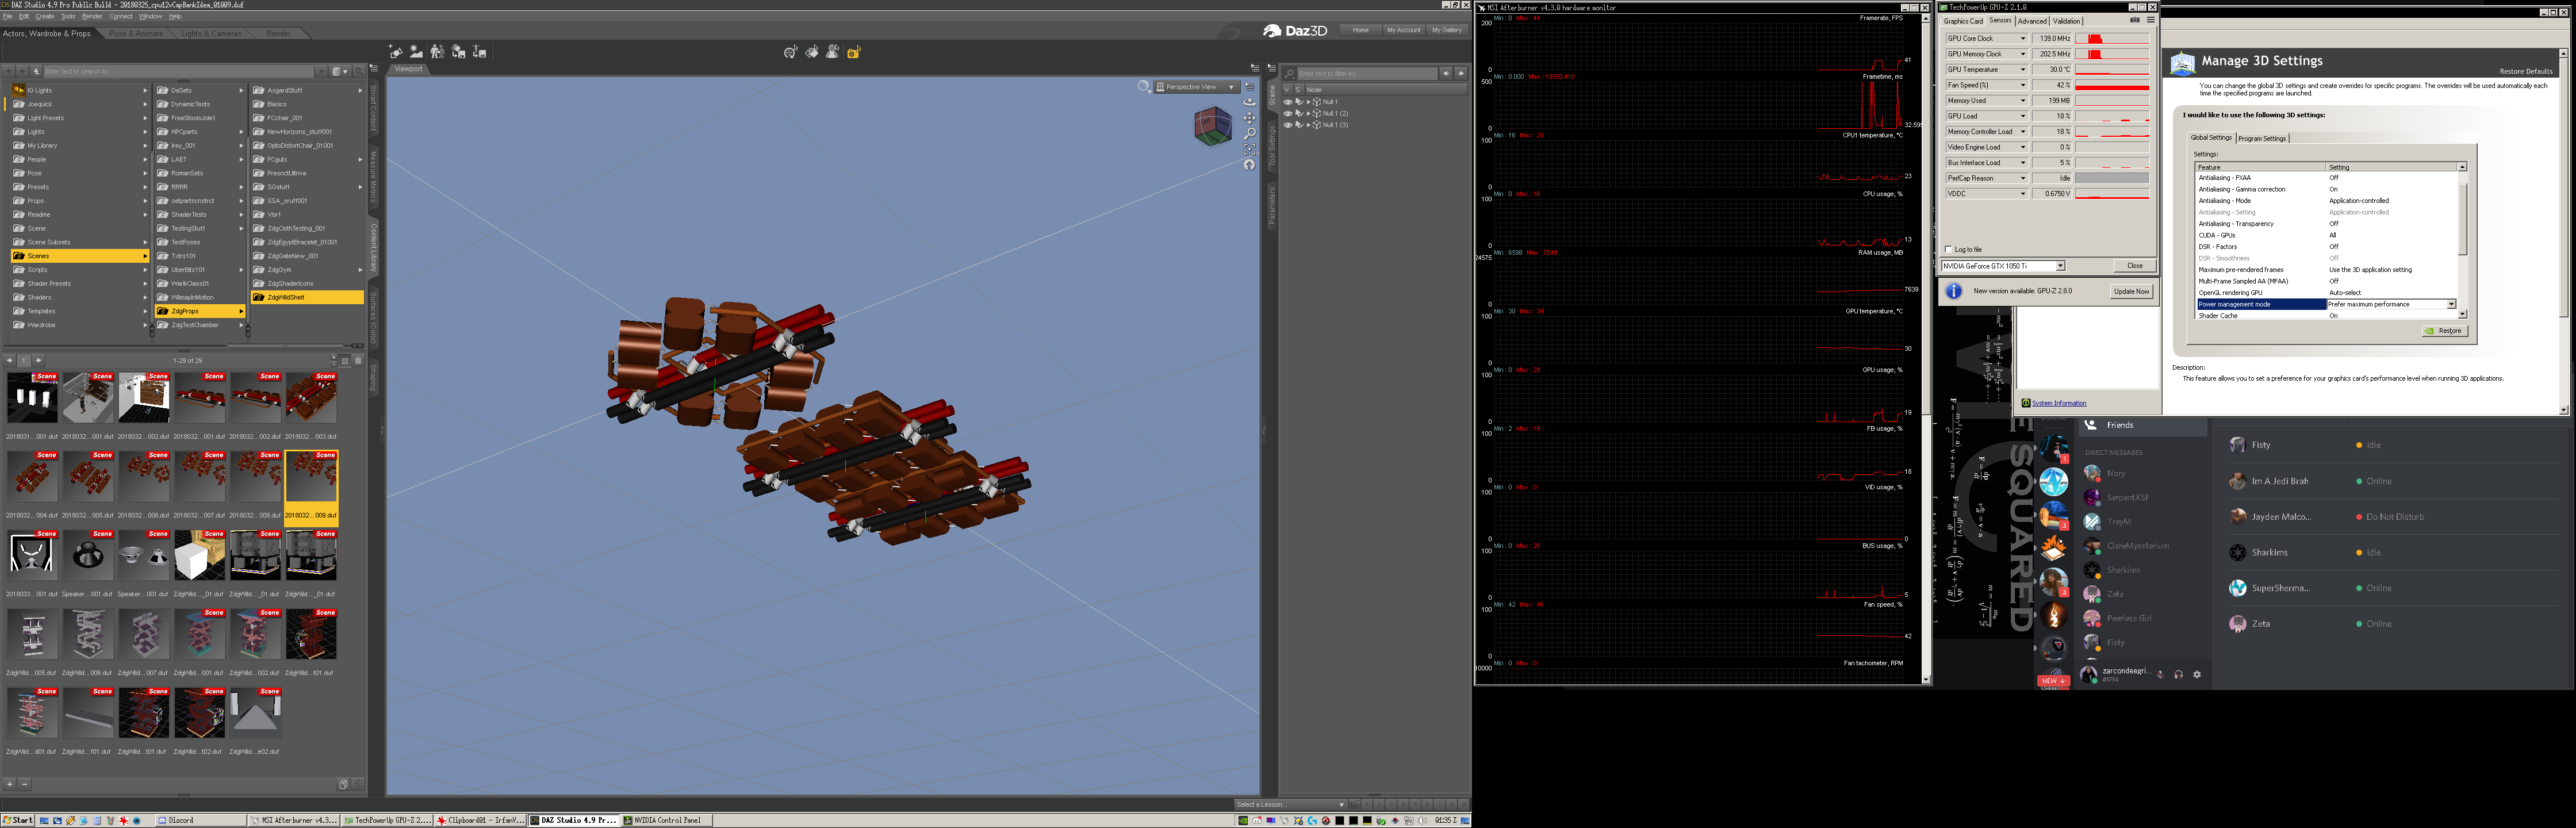Toggle visibility eye of Null 1 node
This screenshot has width=2576, height=828.
(1288, 102)
